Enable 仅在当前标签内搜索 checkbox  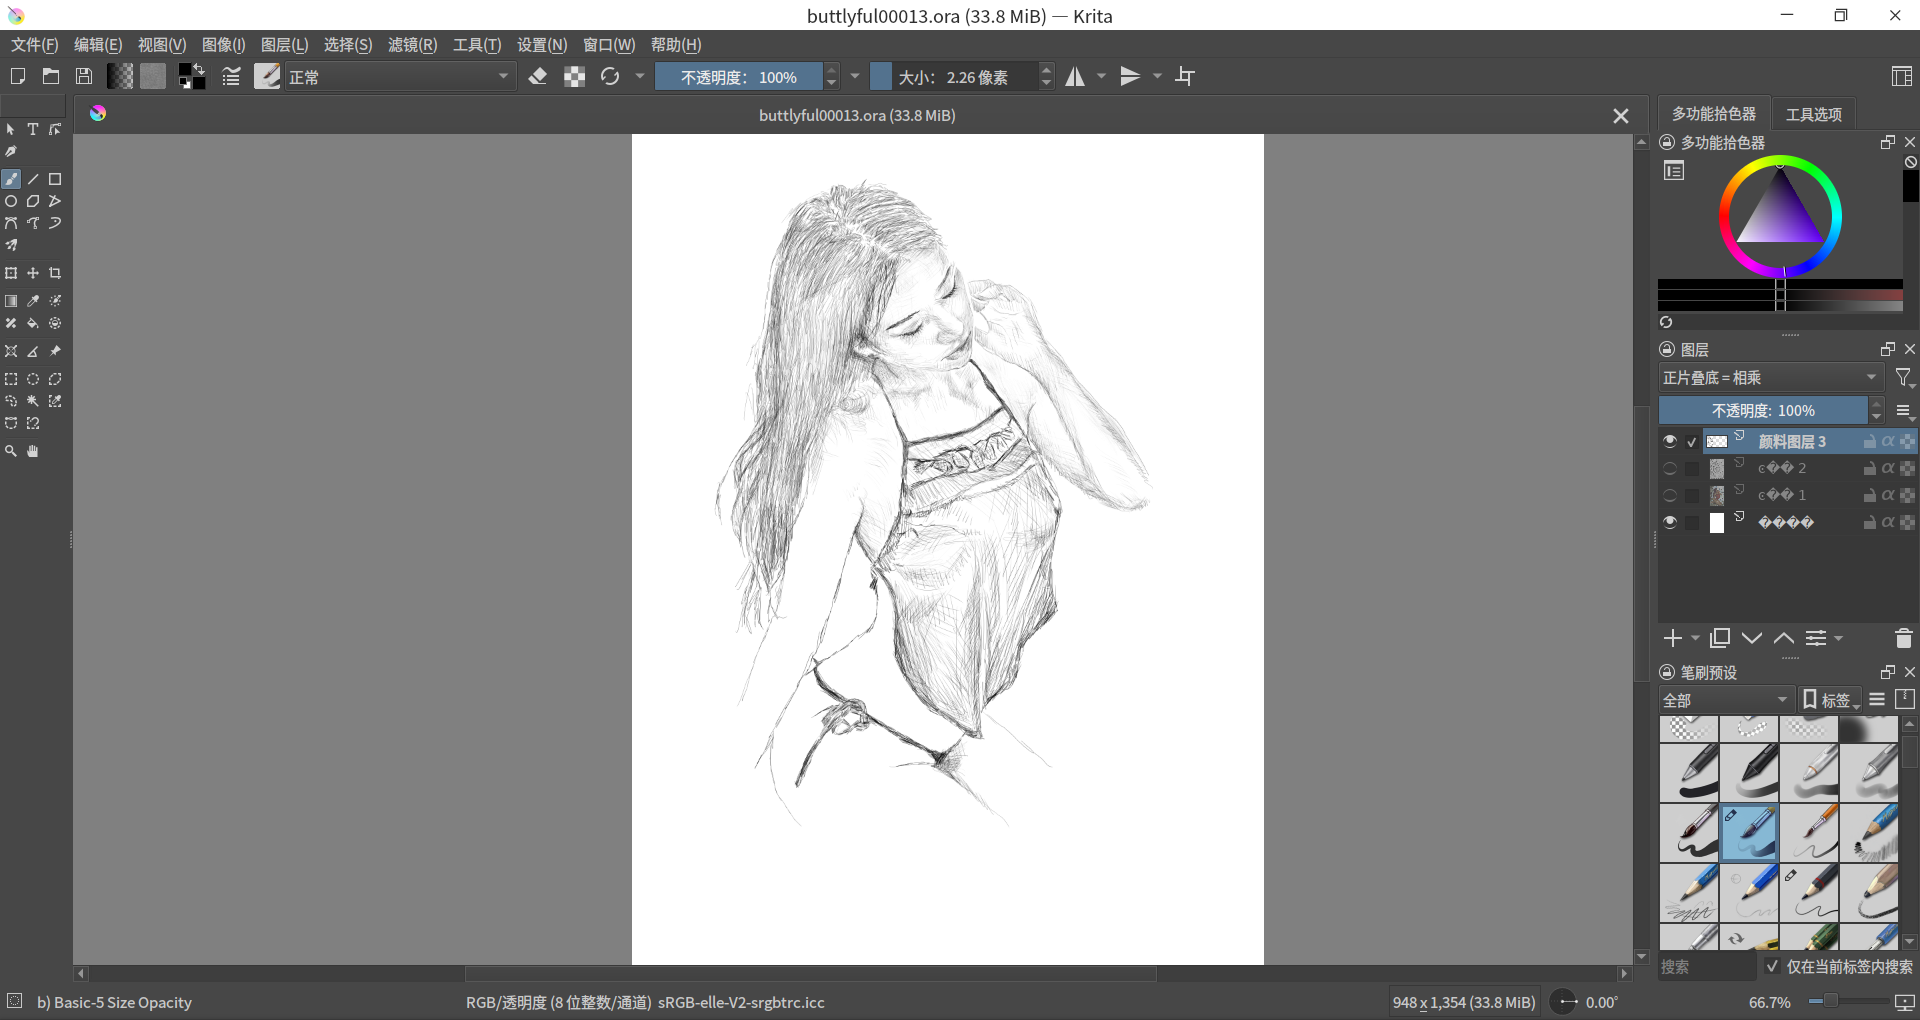point(1771,967)
